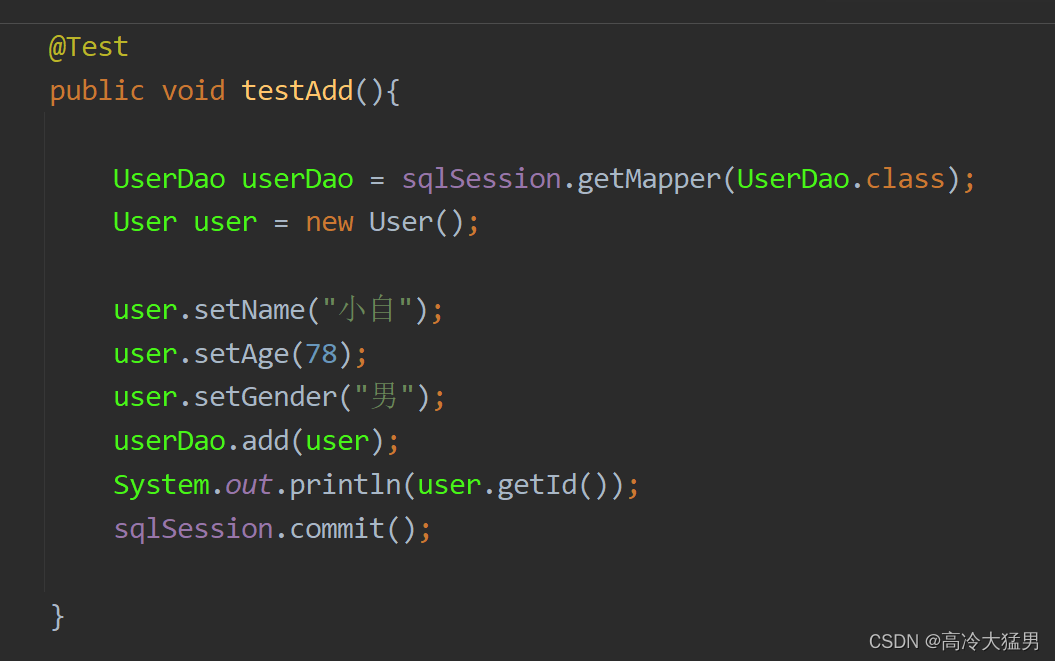The image size is (1055, 661).
Task: Click the getMapper method call
Action: [649, 180]
